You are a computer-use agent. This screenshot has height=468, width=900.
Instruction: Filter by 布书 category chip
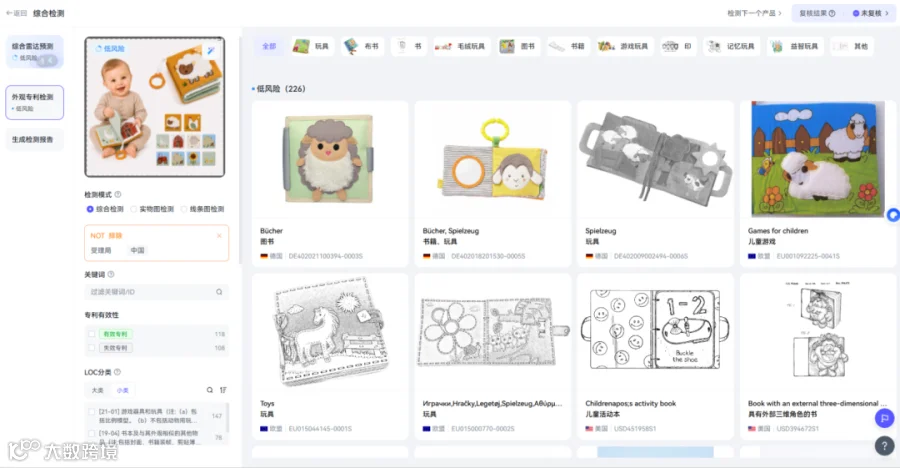pos(362,46)
